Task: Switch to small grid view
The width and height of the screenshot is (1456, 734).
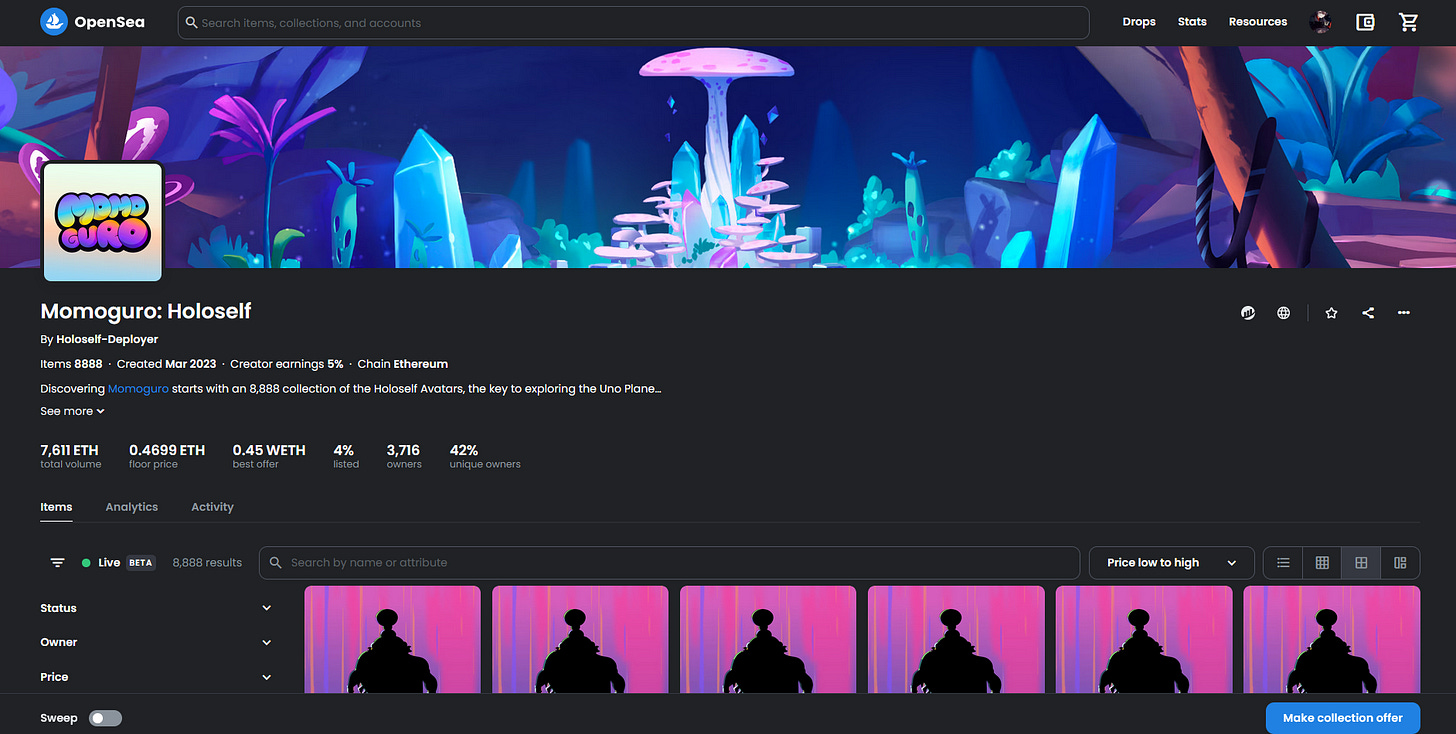Action: 1322,563
